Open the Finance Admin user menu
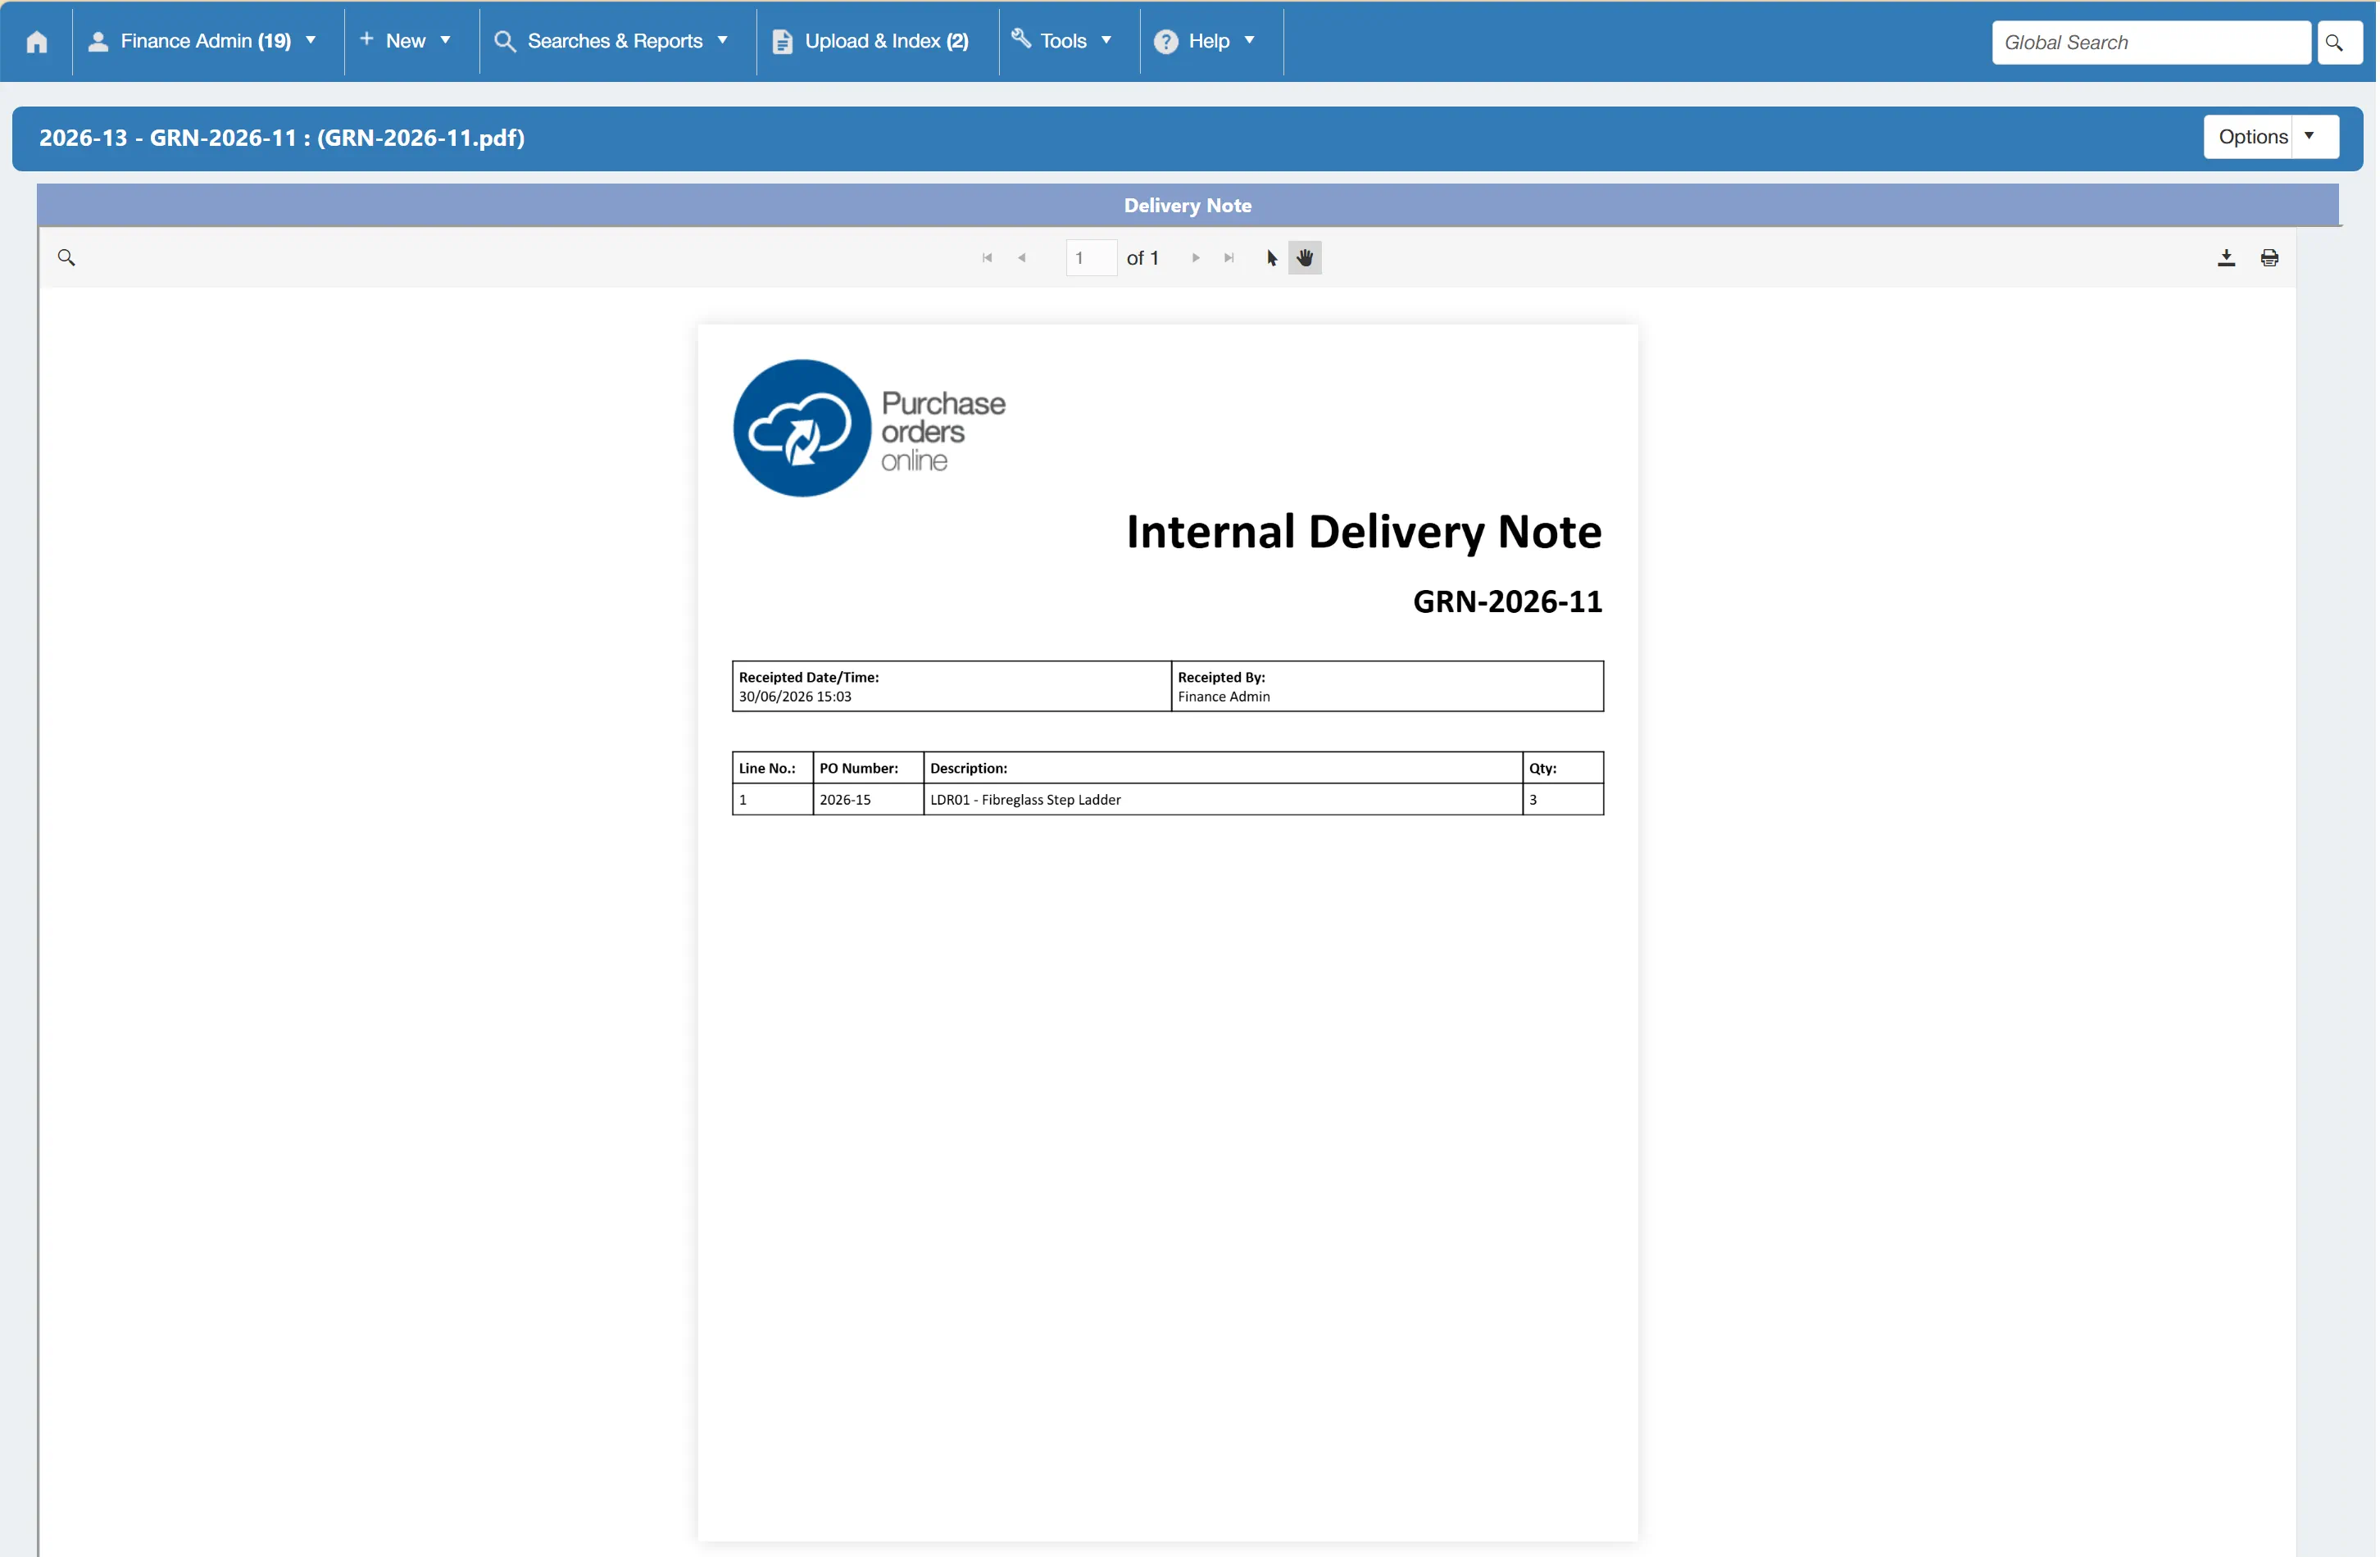The width and height of the screenshot is (2380, 1557). [x=203, y=41]
